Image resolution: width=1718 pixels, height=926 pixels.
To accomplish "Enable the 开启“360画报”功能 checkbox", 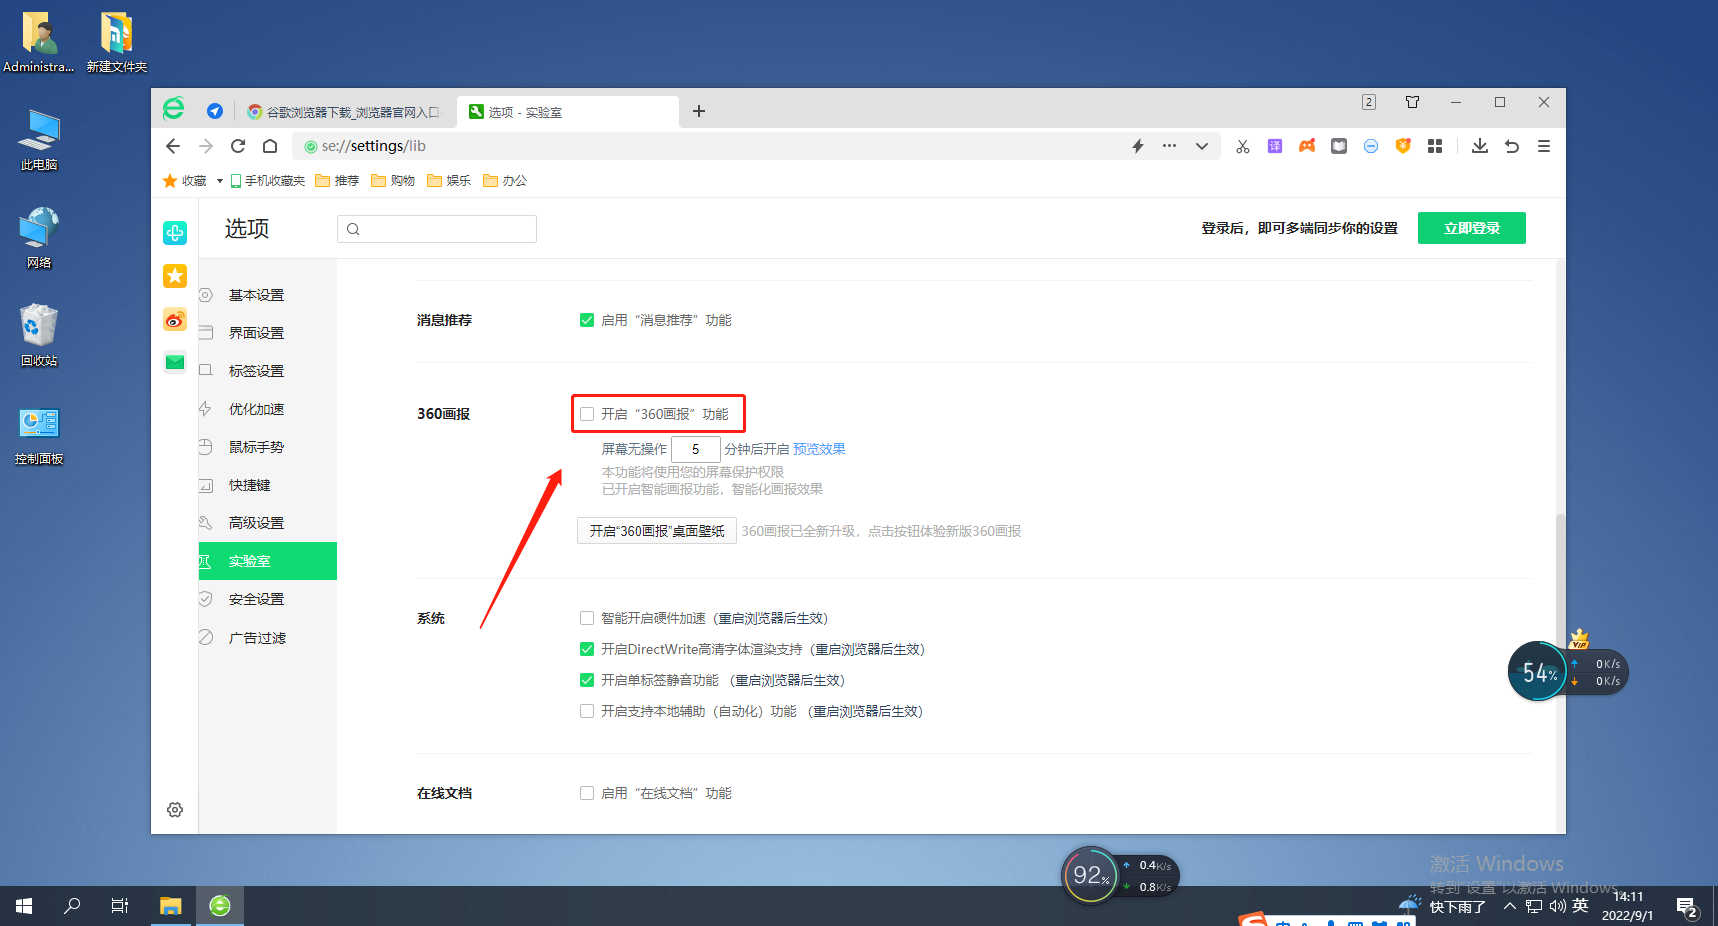I will pyautogui.click(x=587, y=414).
